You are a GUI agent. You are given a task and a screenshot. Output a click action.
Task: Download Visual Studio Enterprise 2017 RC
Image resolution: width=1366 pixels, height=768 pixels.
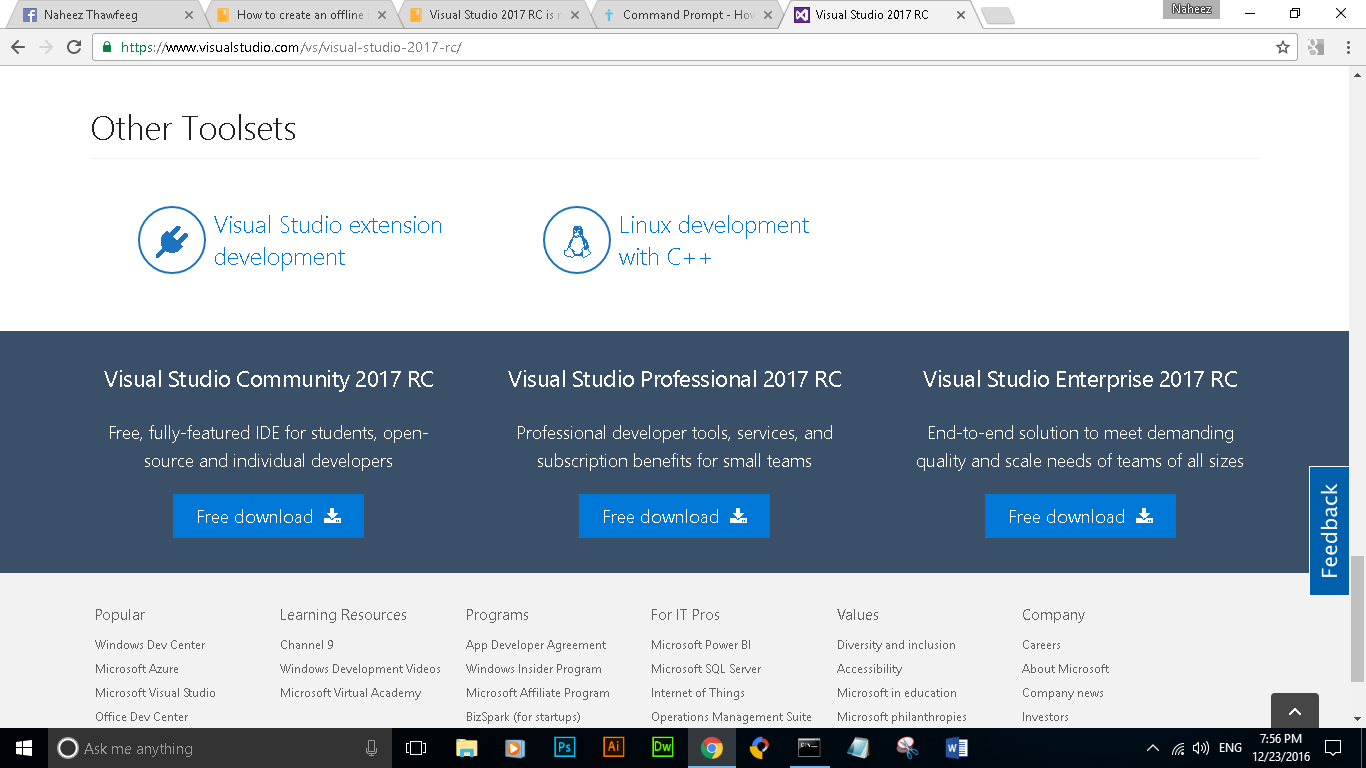click(x=1080, y=516)
